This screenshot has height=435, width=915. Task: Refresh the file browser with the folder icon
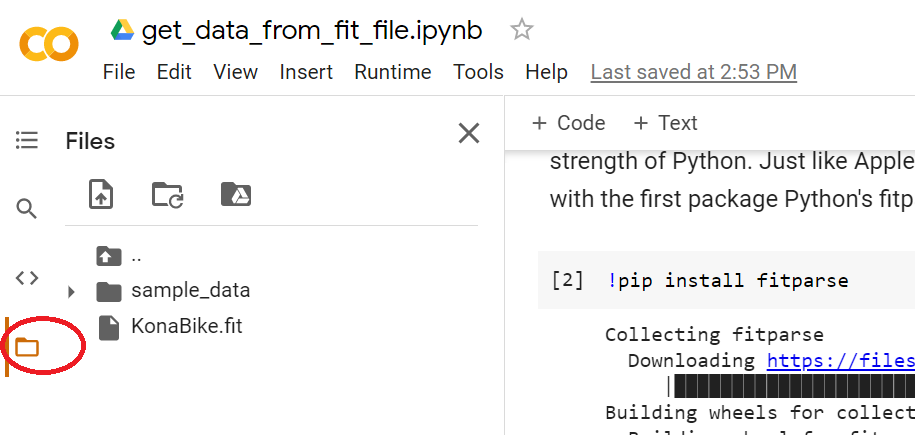tap(168, 194)
